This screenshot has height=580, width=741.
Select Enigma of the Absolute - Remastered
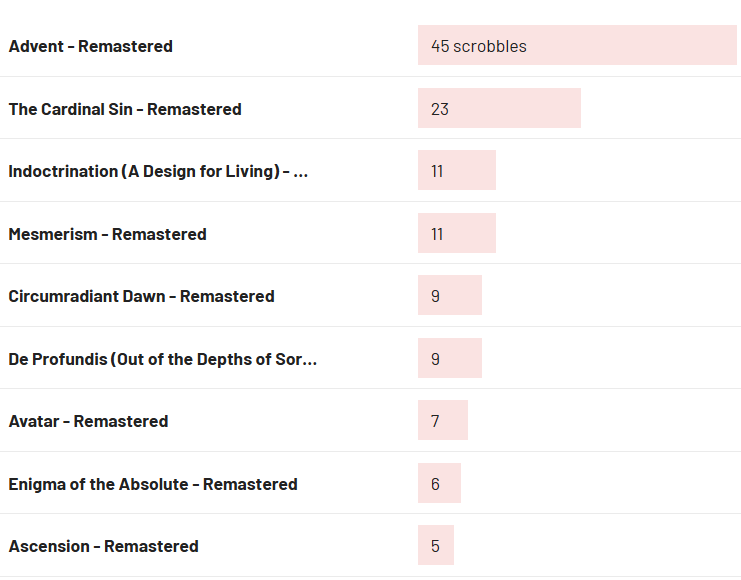[153, 484]
